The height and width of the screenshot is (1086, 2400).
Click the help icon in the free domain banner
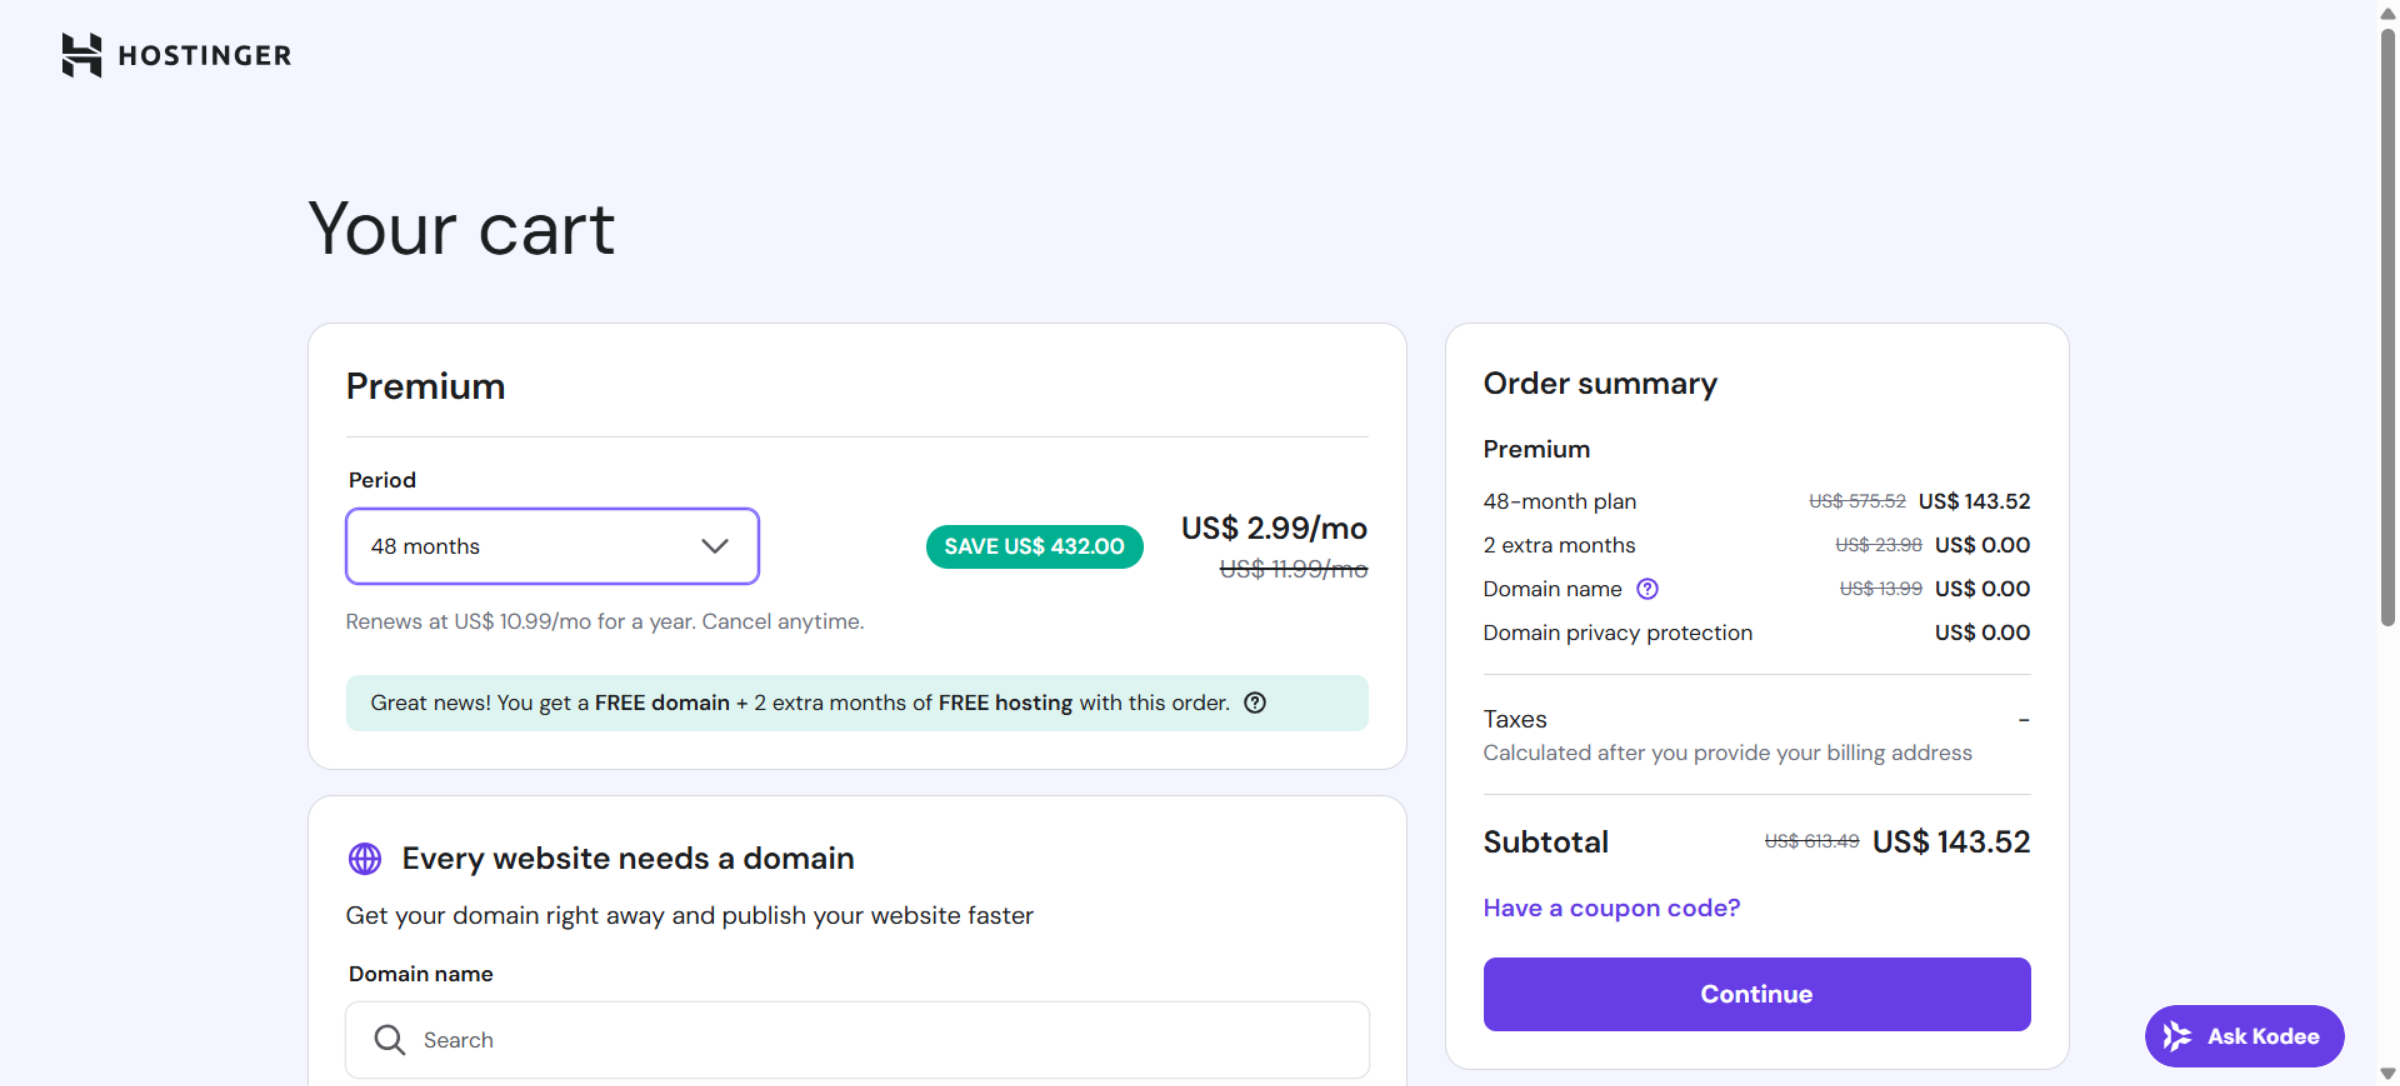1255,703
